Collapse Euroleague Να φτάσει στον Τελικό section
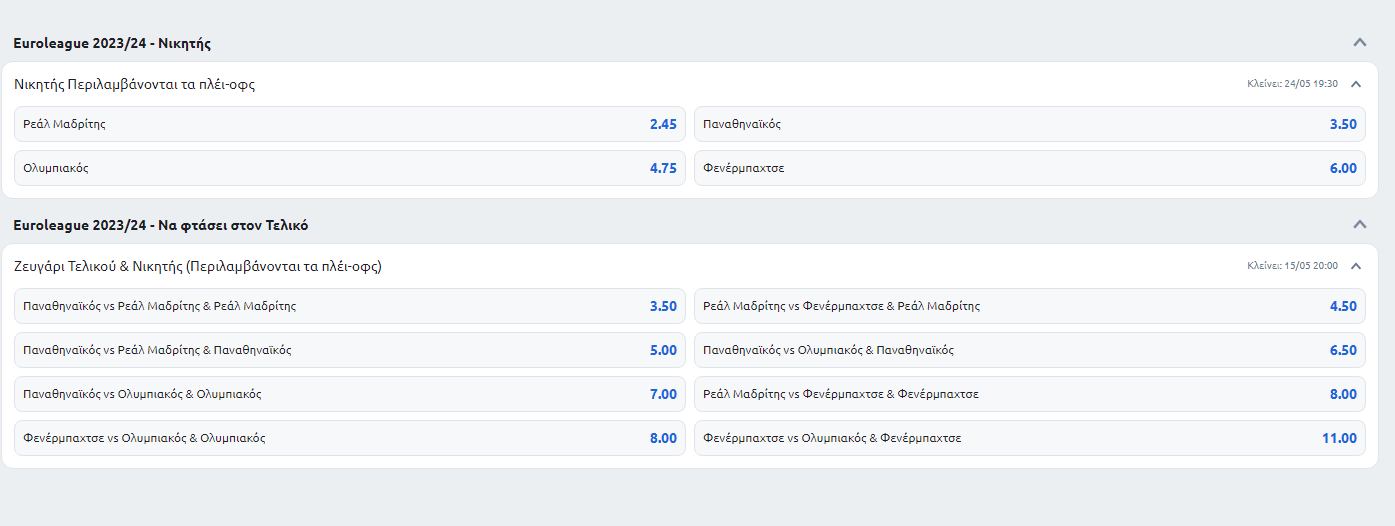This screenshot has height=526, width=1395. (x=1359, y=224)
